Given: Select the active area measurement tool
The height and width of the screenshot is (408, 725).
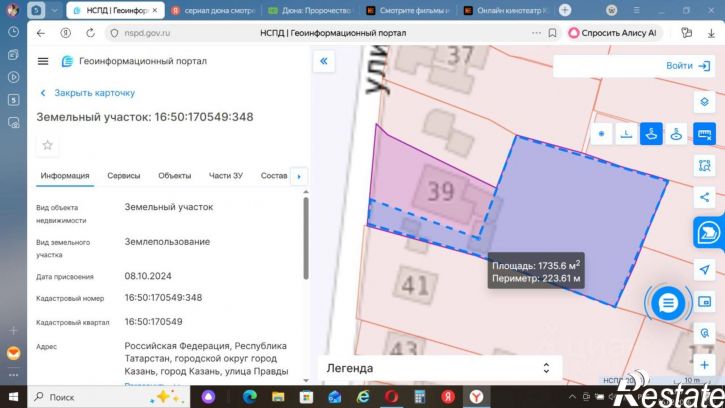Looking at the screenshot, I should pos(651,134).
